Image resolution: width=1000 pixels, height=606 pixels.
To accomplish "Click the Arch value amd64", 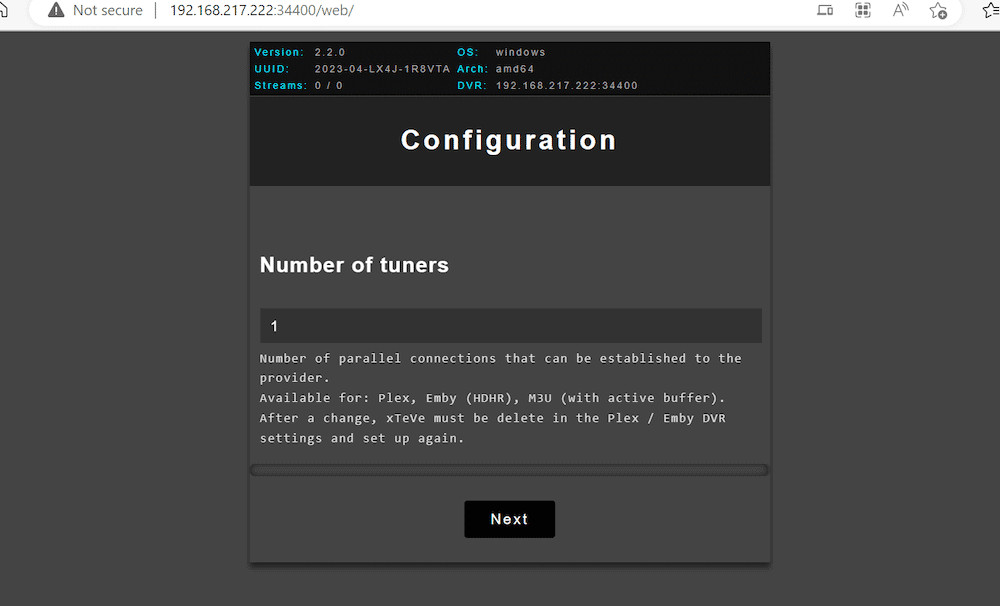I will [x=515, y=69].
